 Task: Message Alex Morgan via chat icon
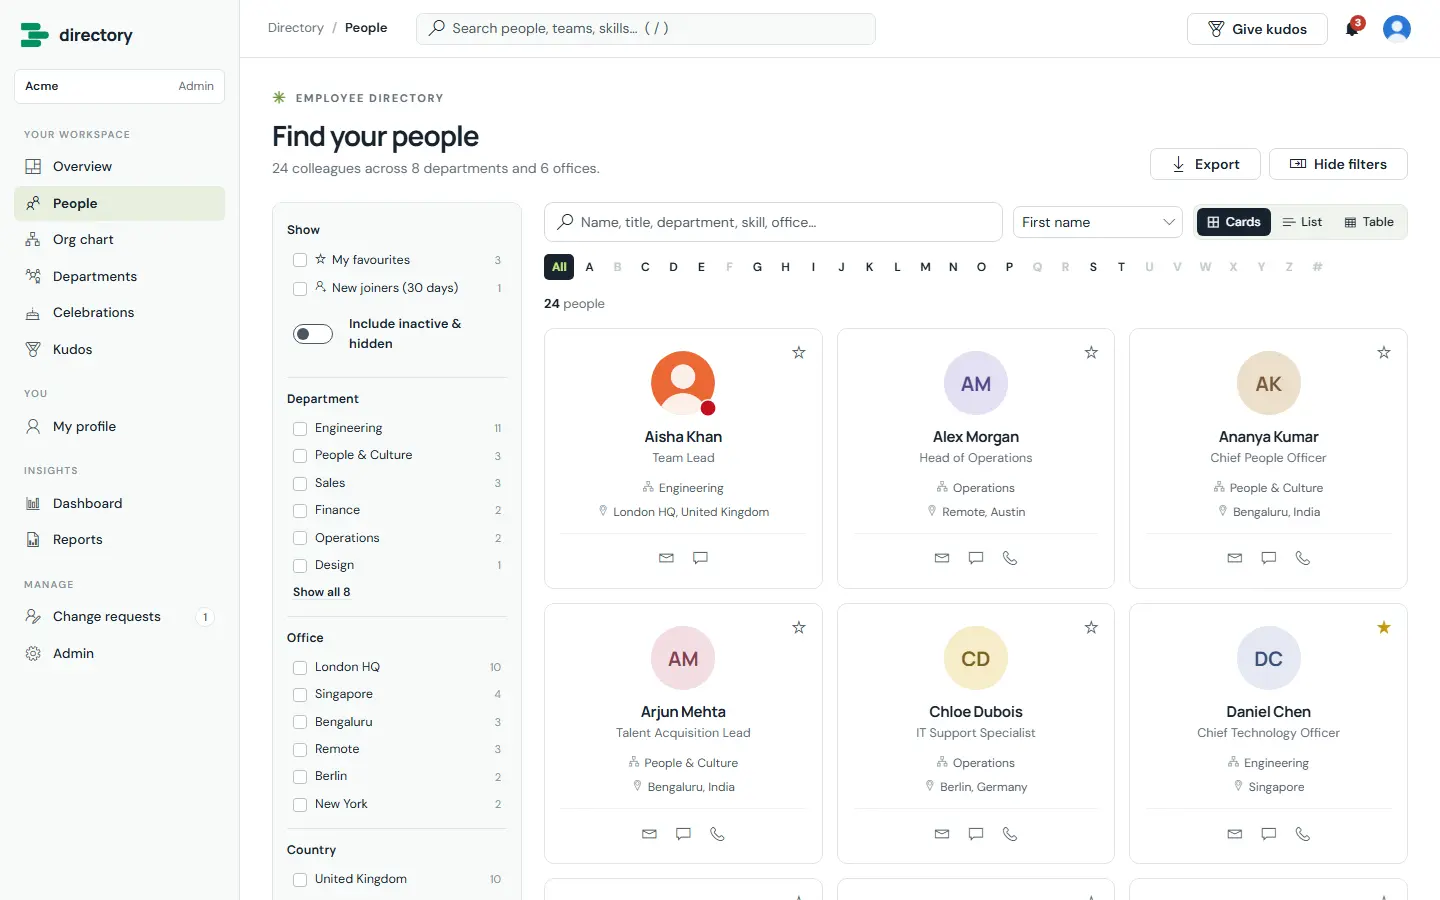pyautogui.click(x=976, y=558)
